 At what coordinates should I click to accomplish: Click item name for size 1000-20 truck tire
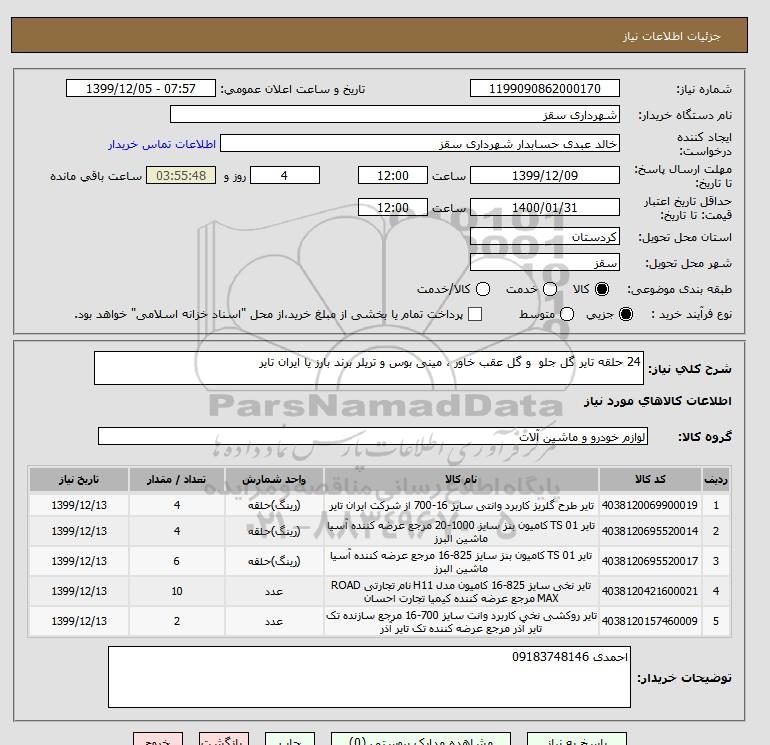tap(461, 532)
